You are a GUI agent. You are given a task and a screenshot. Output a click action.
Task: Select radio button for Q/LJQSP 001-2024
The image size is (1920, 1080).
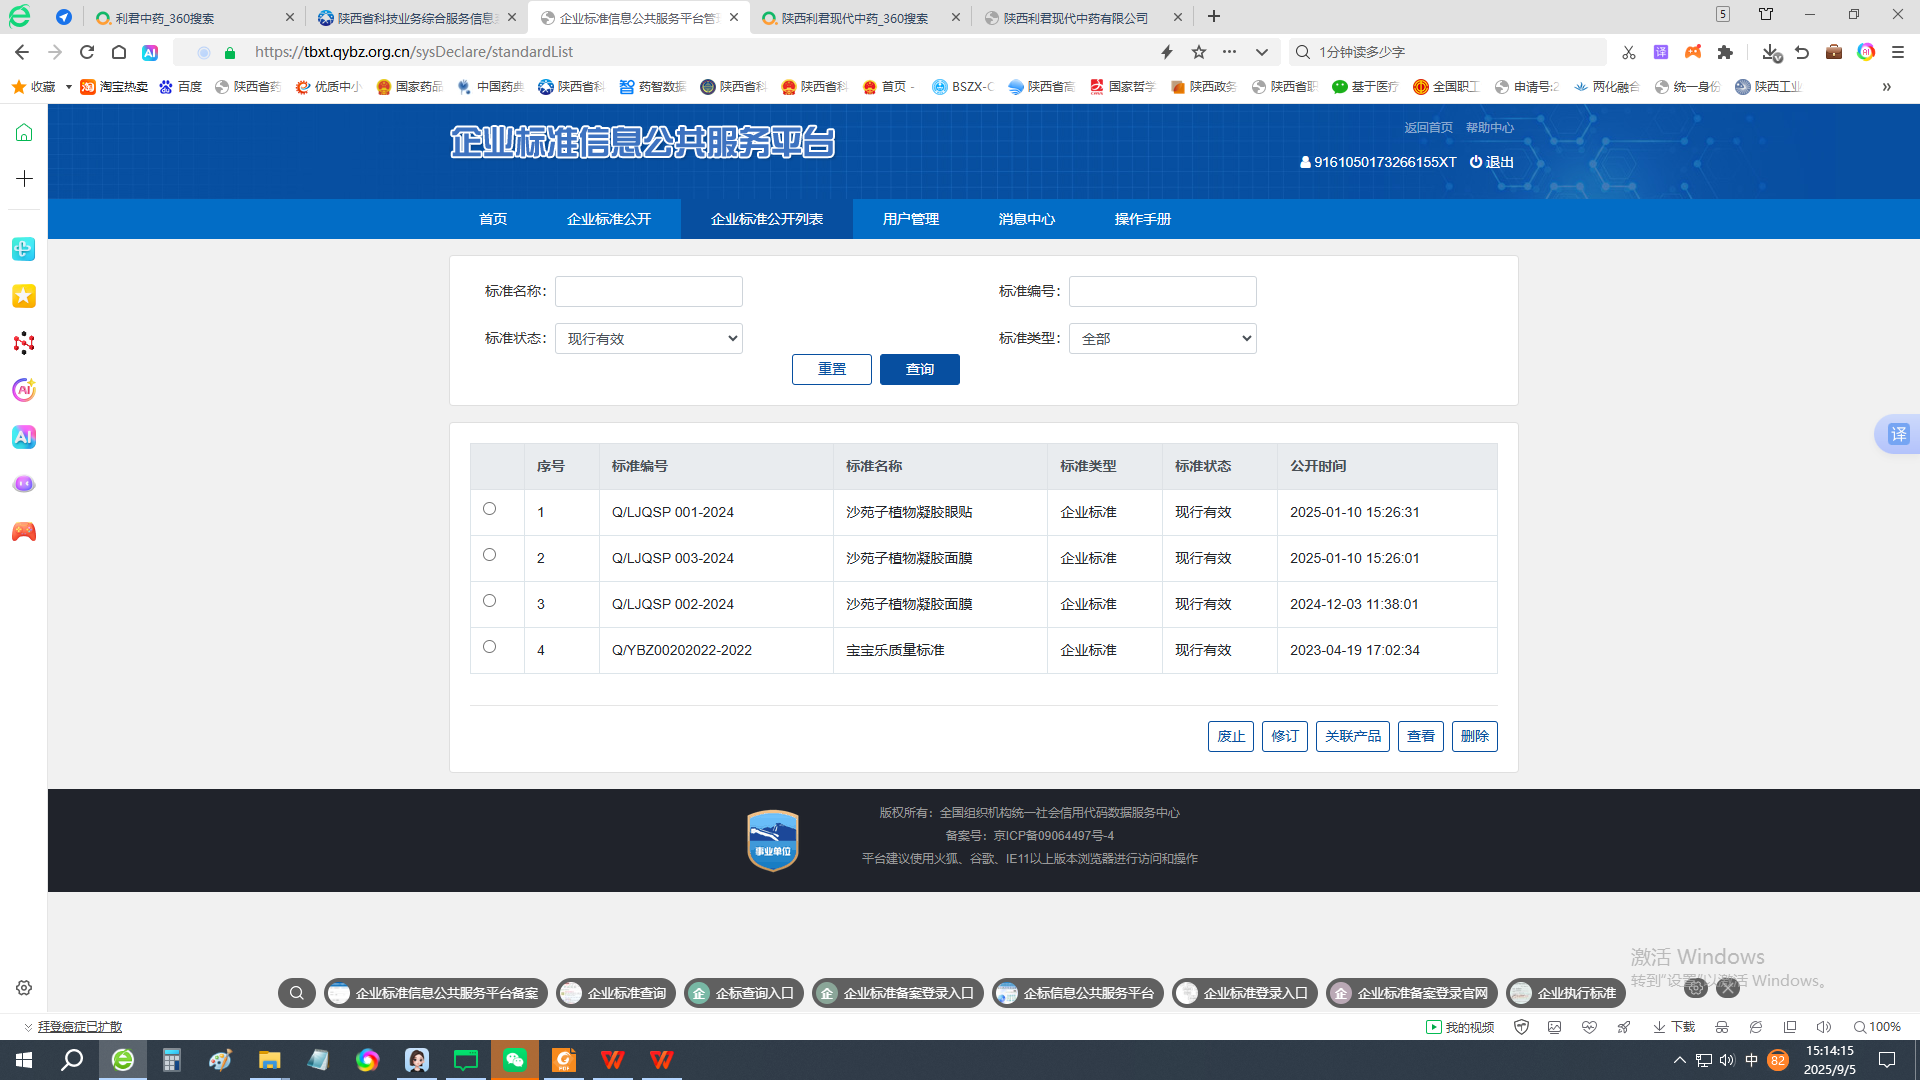tap(489, 509)
